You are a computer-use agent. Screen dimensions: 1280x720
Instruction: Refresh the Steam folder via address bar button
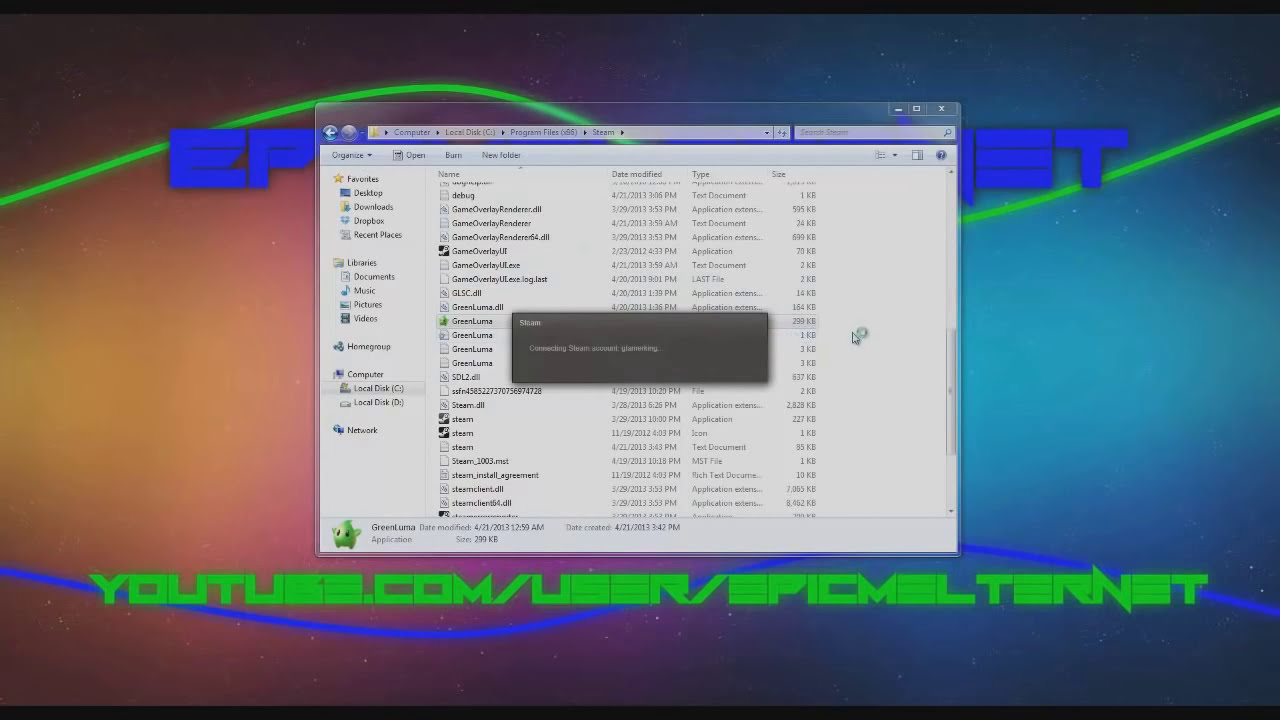pyautogui.click(x=782, y=132)
